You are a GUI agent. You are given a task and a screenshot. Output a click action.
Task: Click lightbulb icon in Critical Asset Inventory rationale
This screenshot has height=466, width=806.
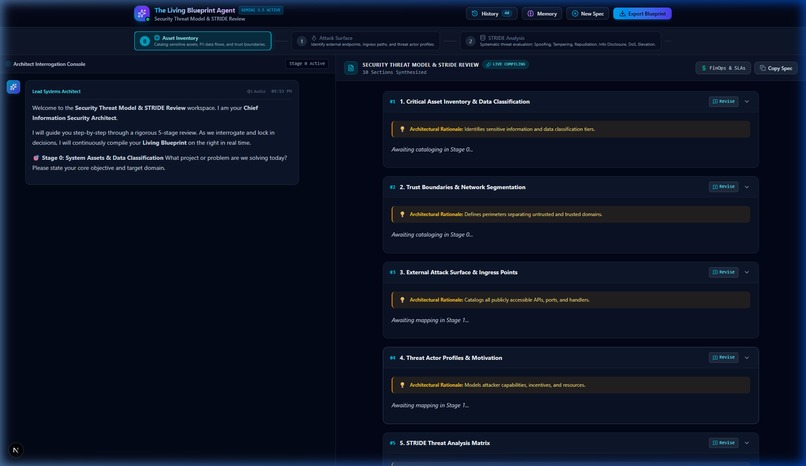coord(402,129)
